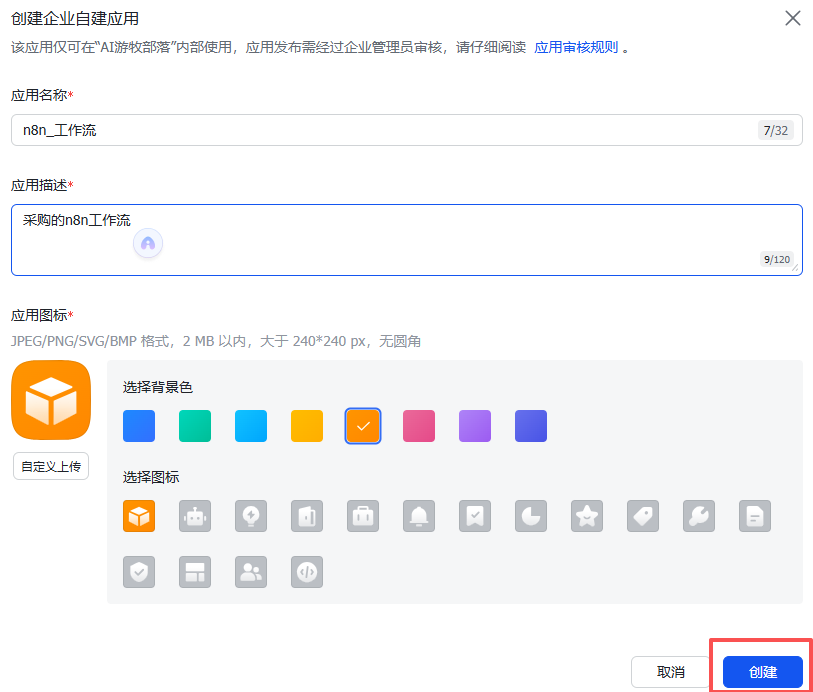Click the 取消 button
Screen dimensions: 813x692
(670, 672)
